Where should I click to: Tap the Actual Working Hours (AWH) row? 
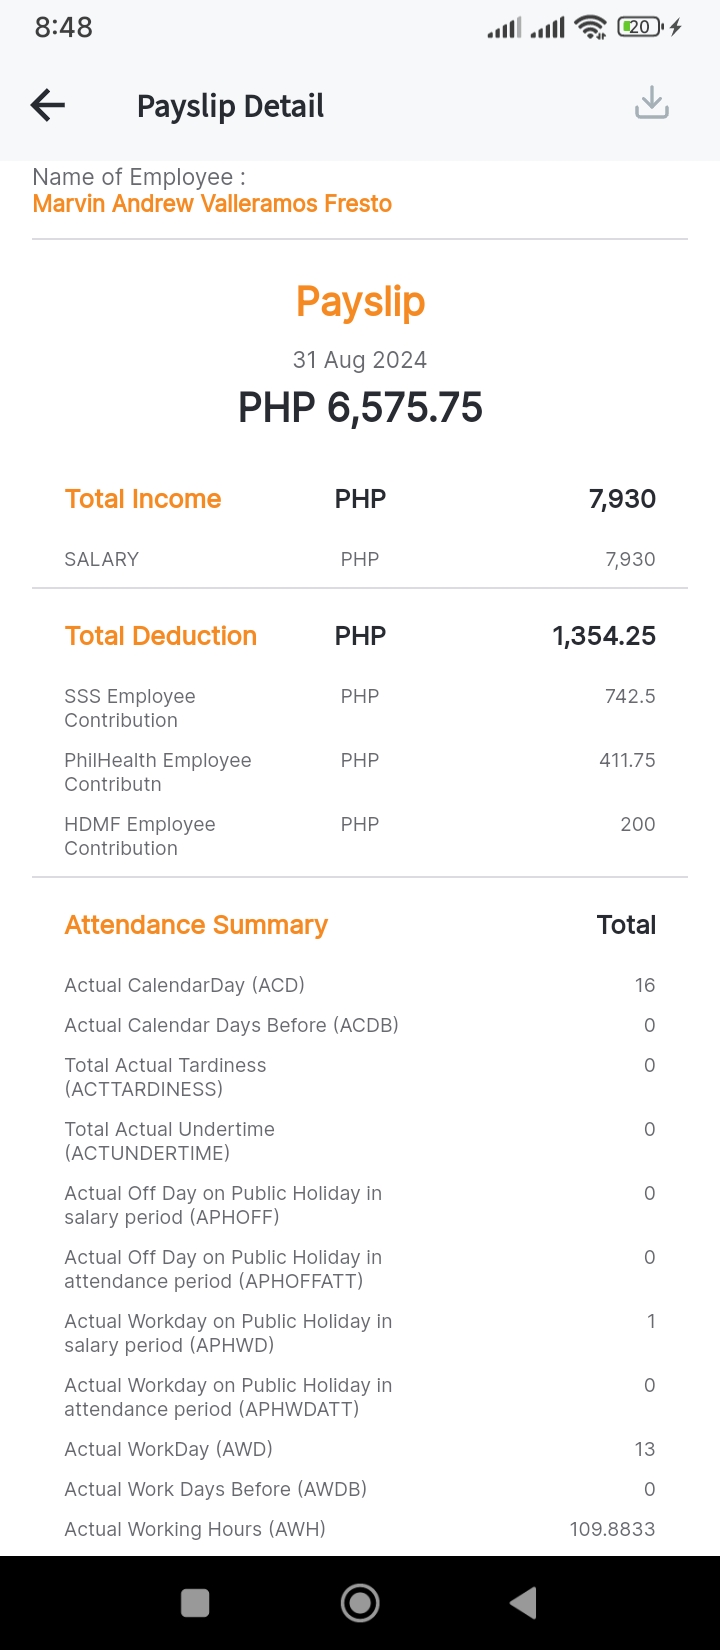360,1529
